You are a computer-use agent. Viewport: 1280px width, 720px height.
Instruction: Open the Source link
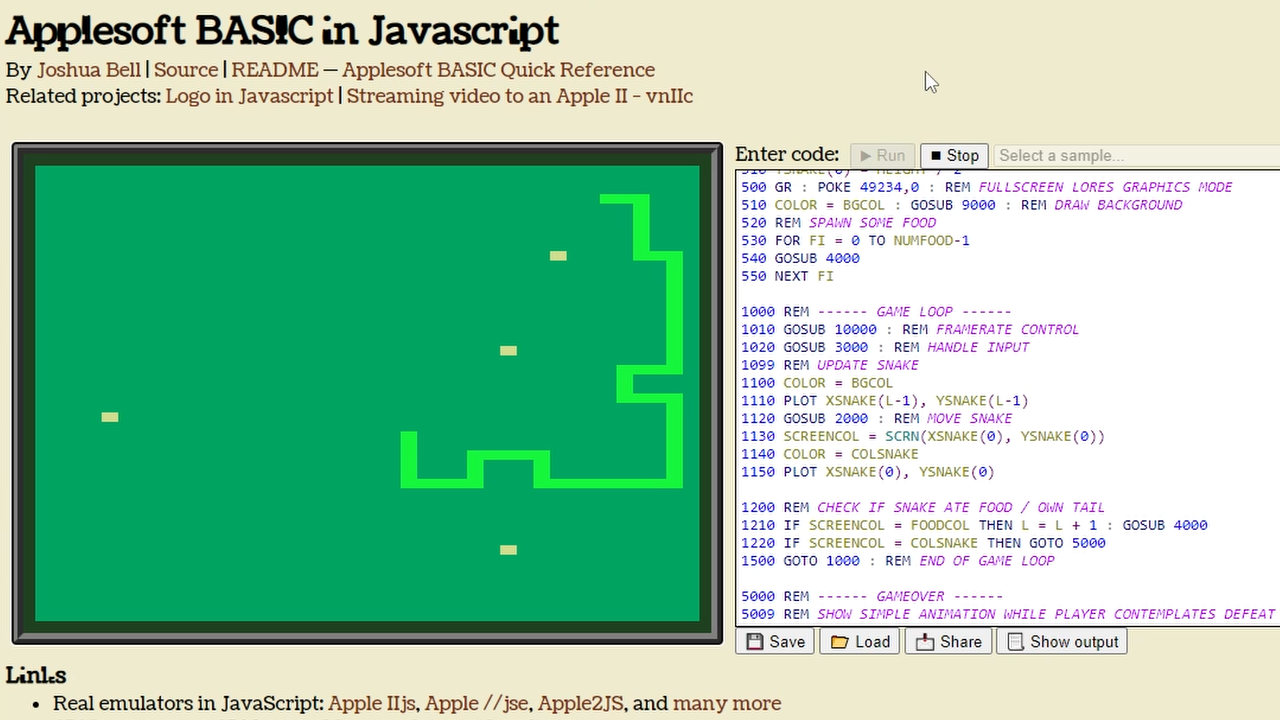pyautogui.click(x=186, y=70)
